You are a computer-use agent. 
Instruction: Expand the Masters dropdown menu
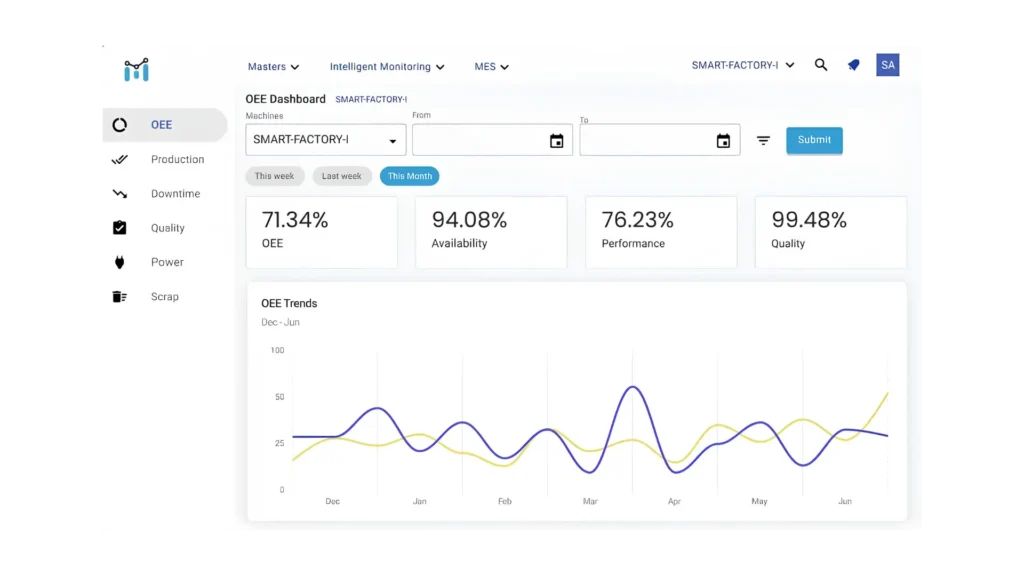coord(273,67)
